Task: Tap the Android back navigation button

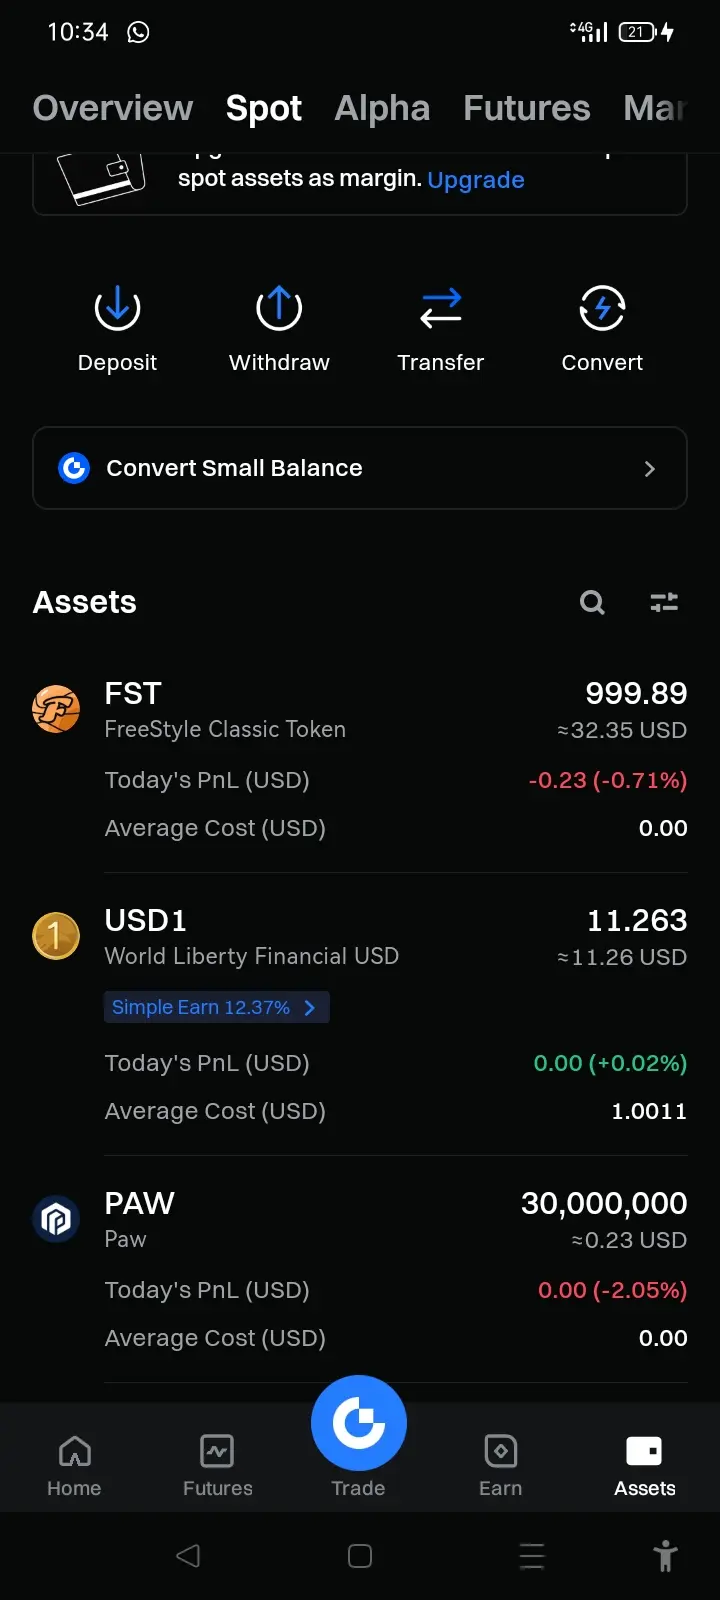Action: pos(188,1555)
